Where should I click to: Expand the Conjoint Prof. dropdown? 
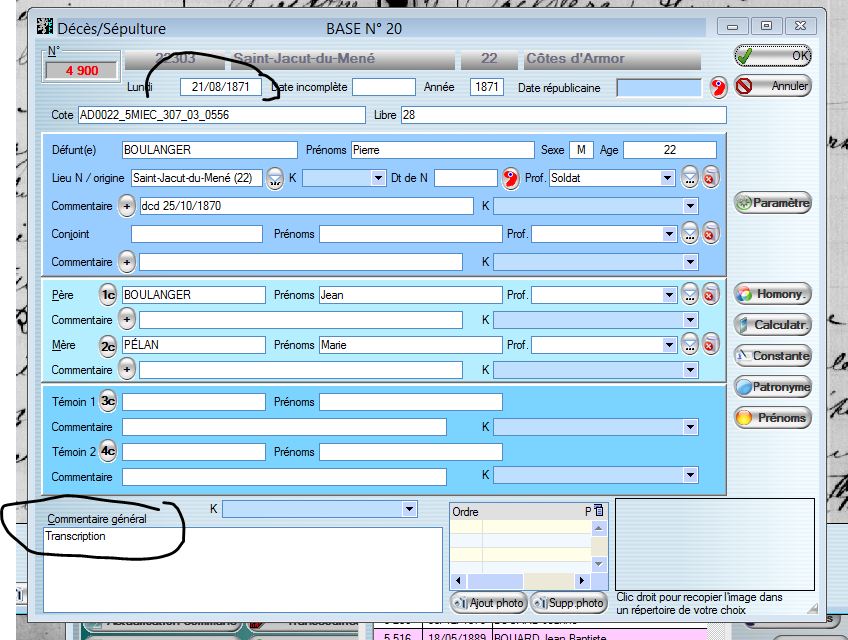tap(668, 234)
